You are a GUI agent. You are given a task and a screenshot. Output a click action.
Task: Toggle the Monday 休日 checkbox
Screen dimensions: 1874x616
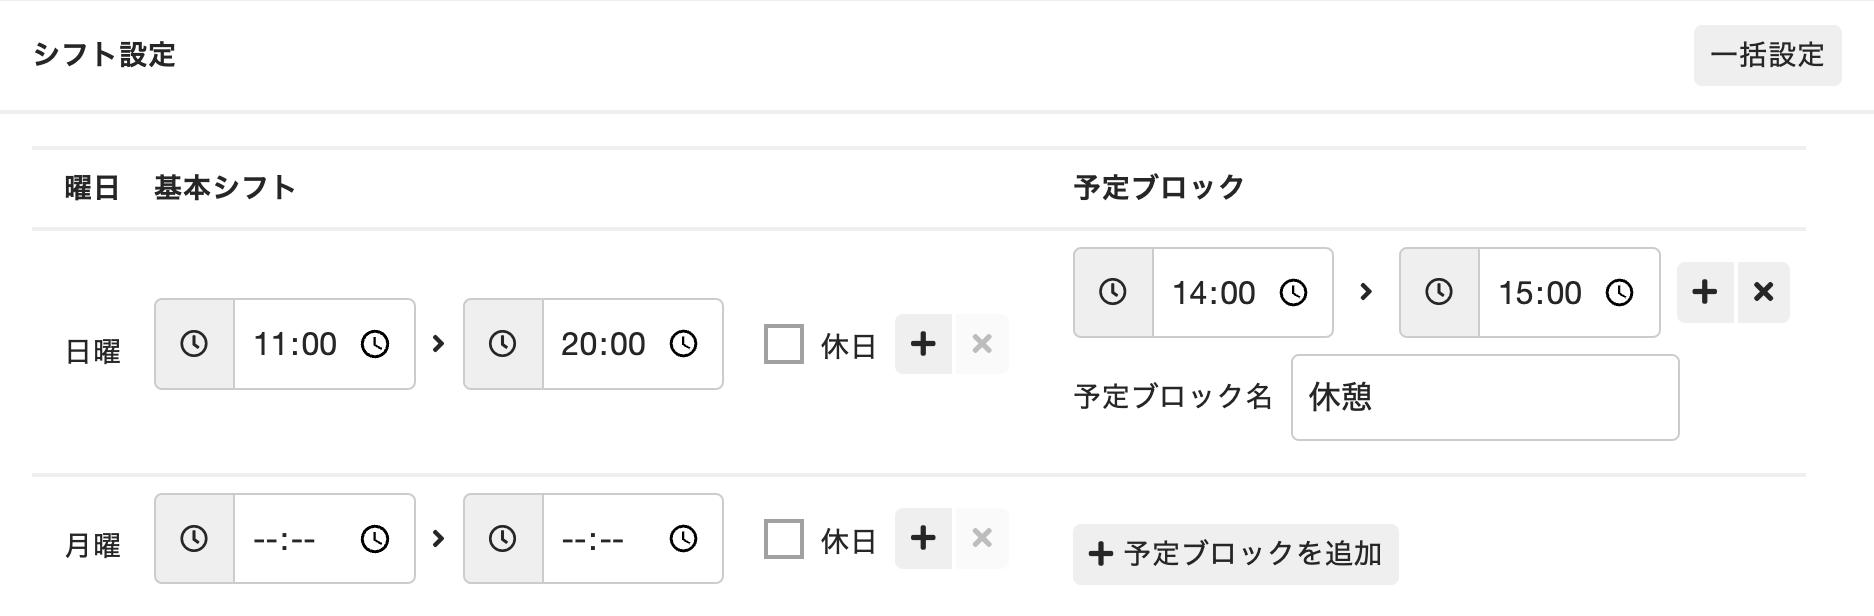(784, 539)
